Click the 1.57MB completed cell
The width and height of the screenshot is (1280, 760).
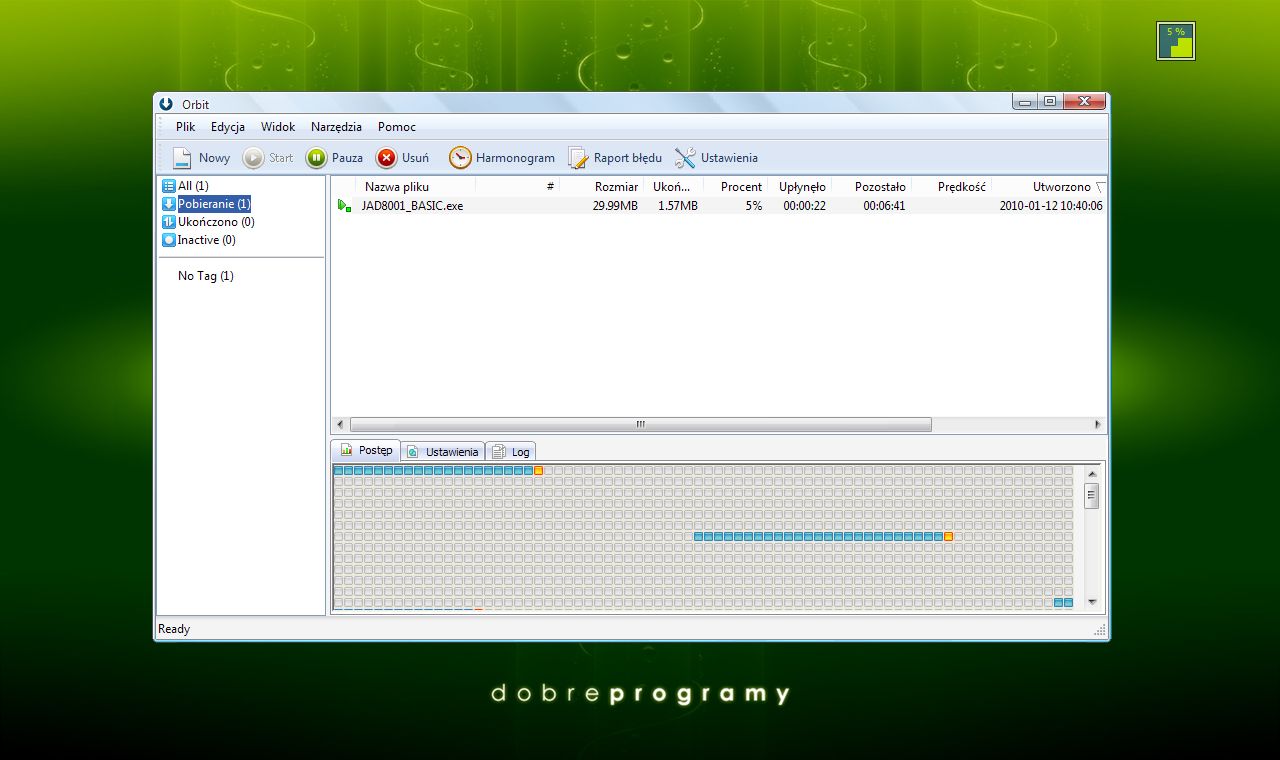[x=678, y=206]
